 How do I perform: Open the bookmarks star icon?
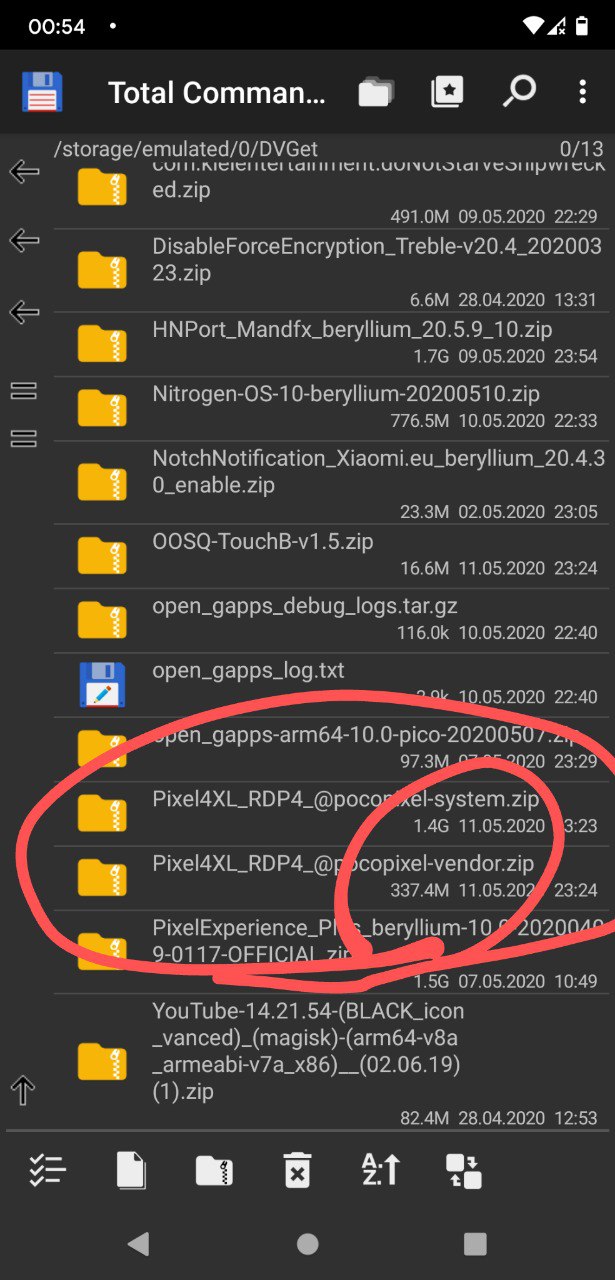pos(447,92)
